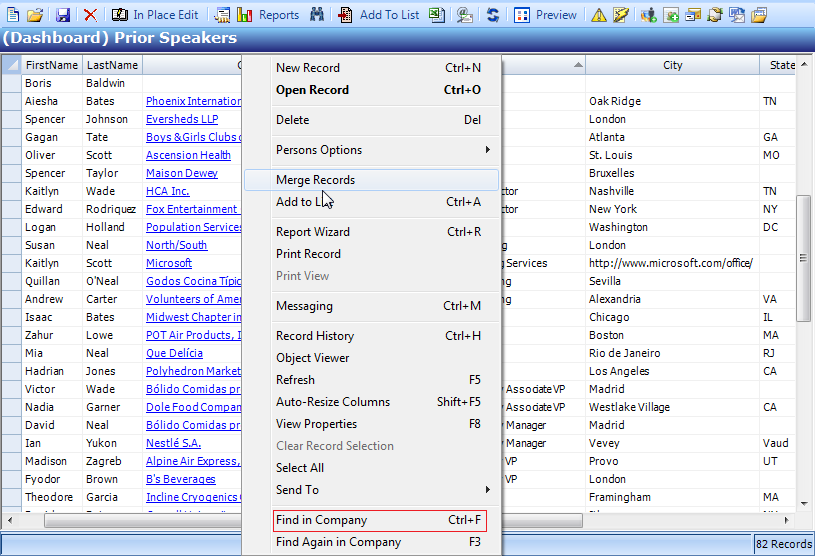Click the Oak Ridge city cell
Viewport: 820px width, 556px height.
coord(673,101)
